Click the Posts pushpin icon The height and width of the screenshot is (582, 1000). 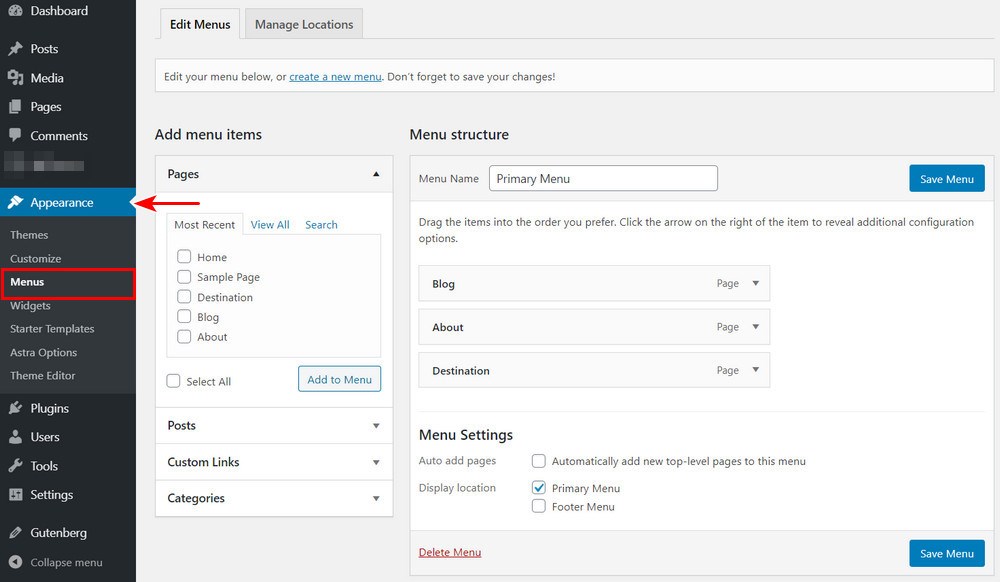15,48
